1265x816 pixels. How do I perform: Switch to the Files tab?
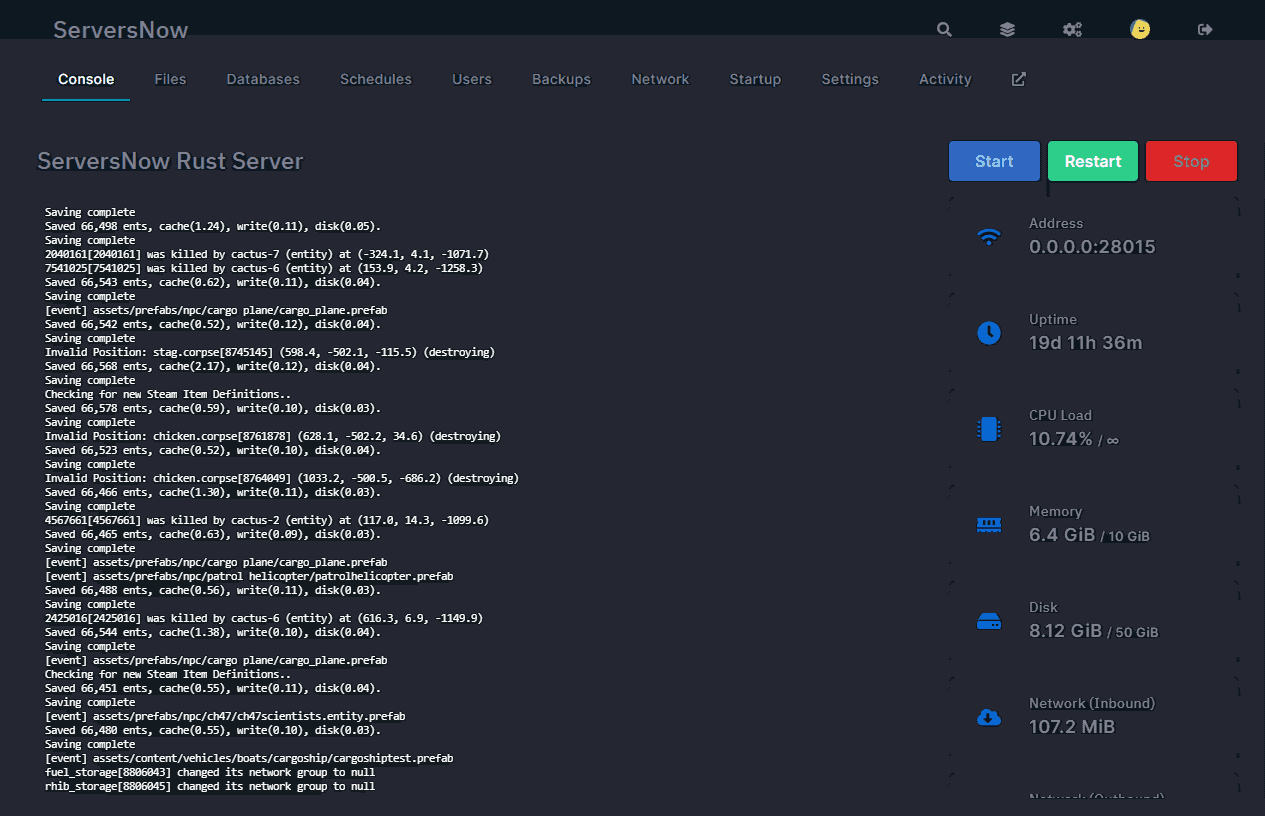(x=170, y=79)
